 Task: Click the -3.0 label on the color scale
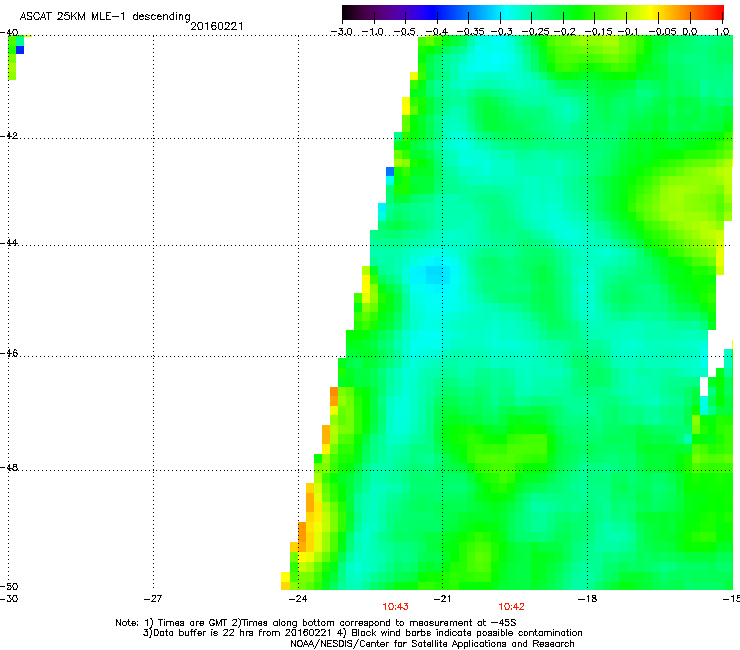(341, 32)
